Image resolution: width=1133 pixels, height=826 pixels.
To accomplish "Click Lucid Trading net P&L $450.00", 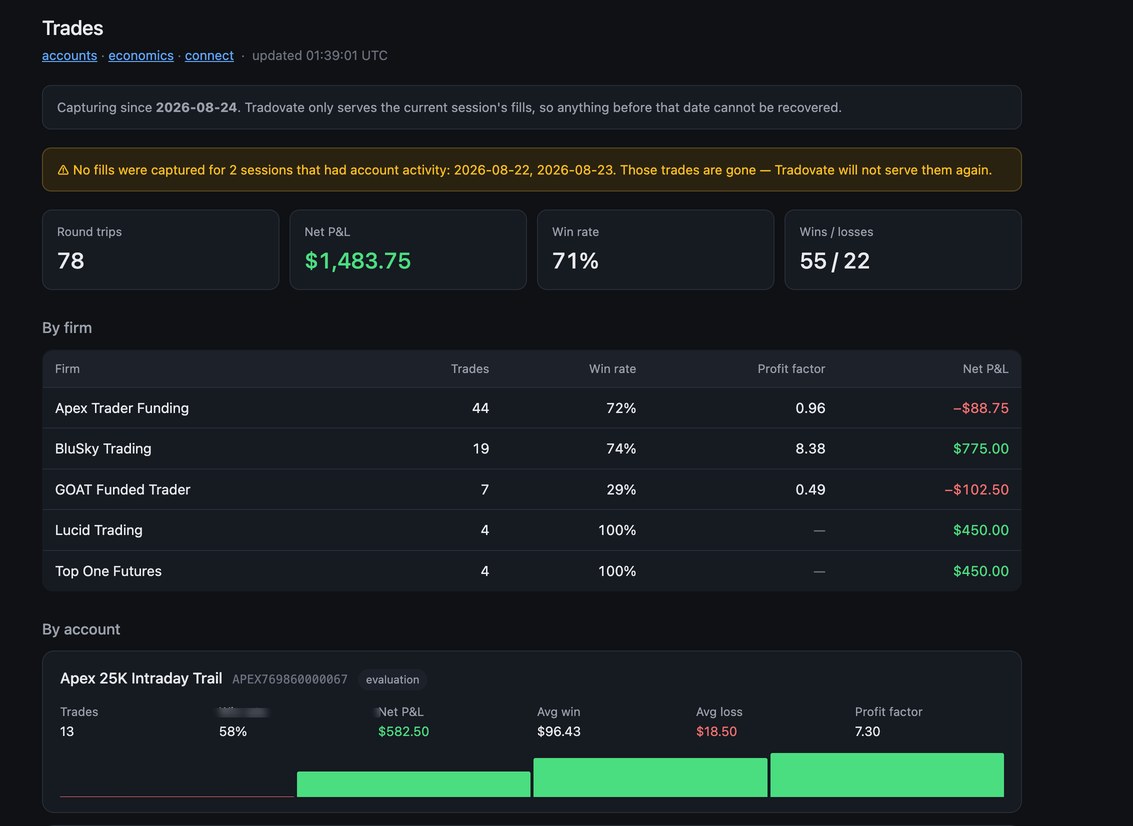I will 981,530.
